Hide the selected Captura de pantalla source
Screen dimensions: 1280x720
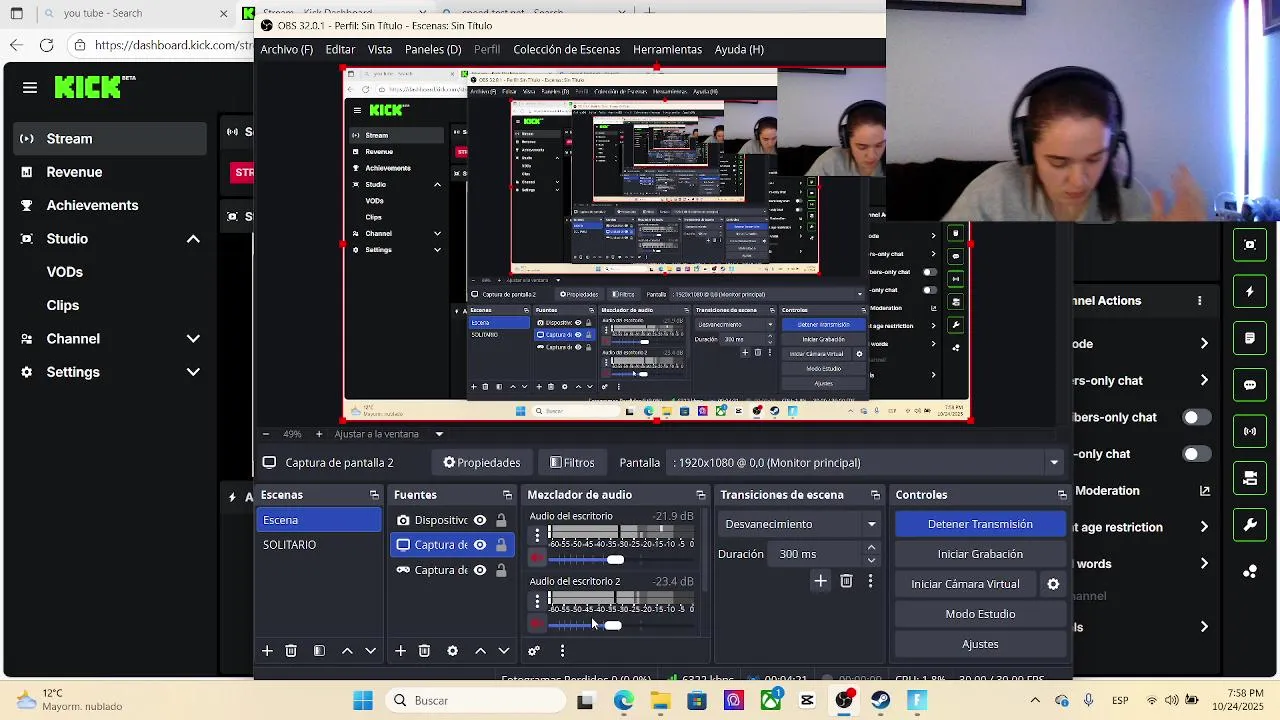pyautogui.click(x=480, y=545)
